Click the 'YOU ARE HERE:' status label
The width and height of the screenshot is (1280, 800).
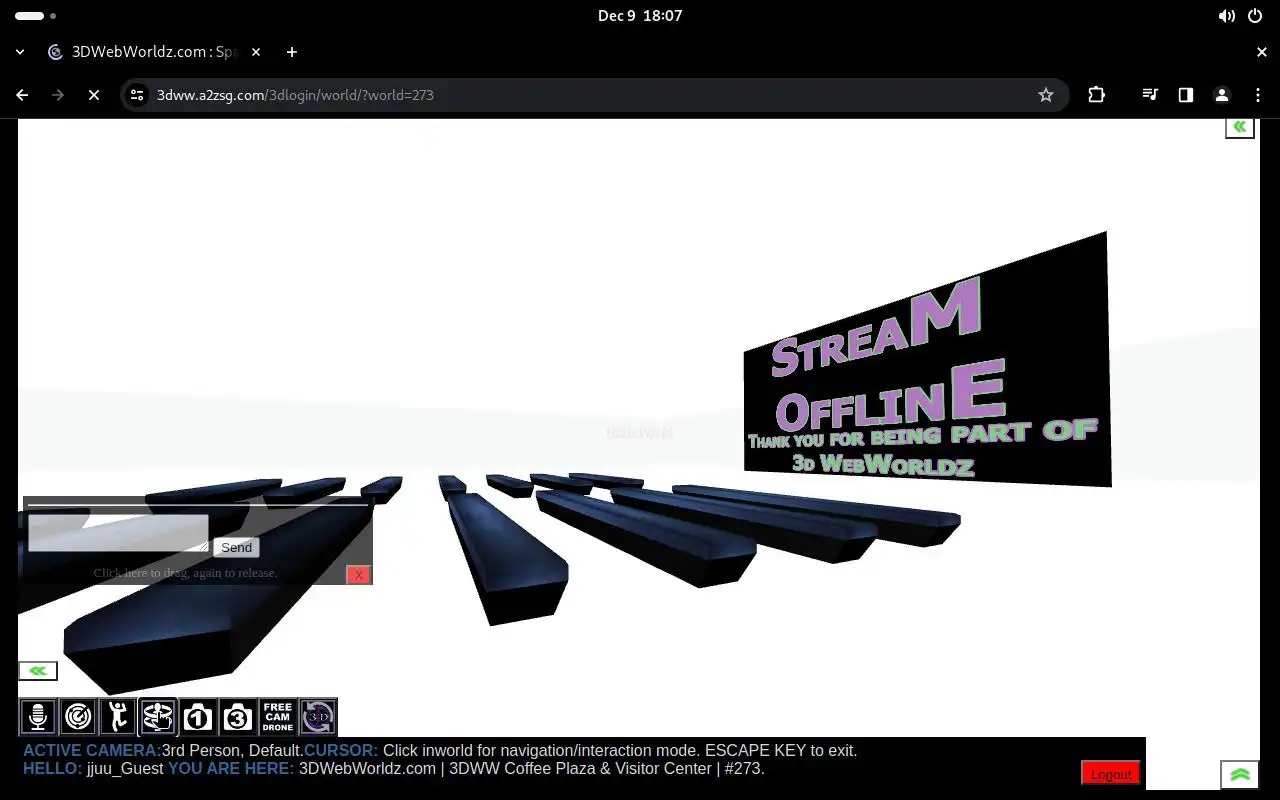pos(231,769)
